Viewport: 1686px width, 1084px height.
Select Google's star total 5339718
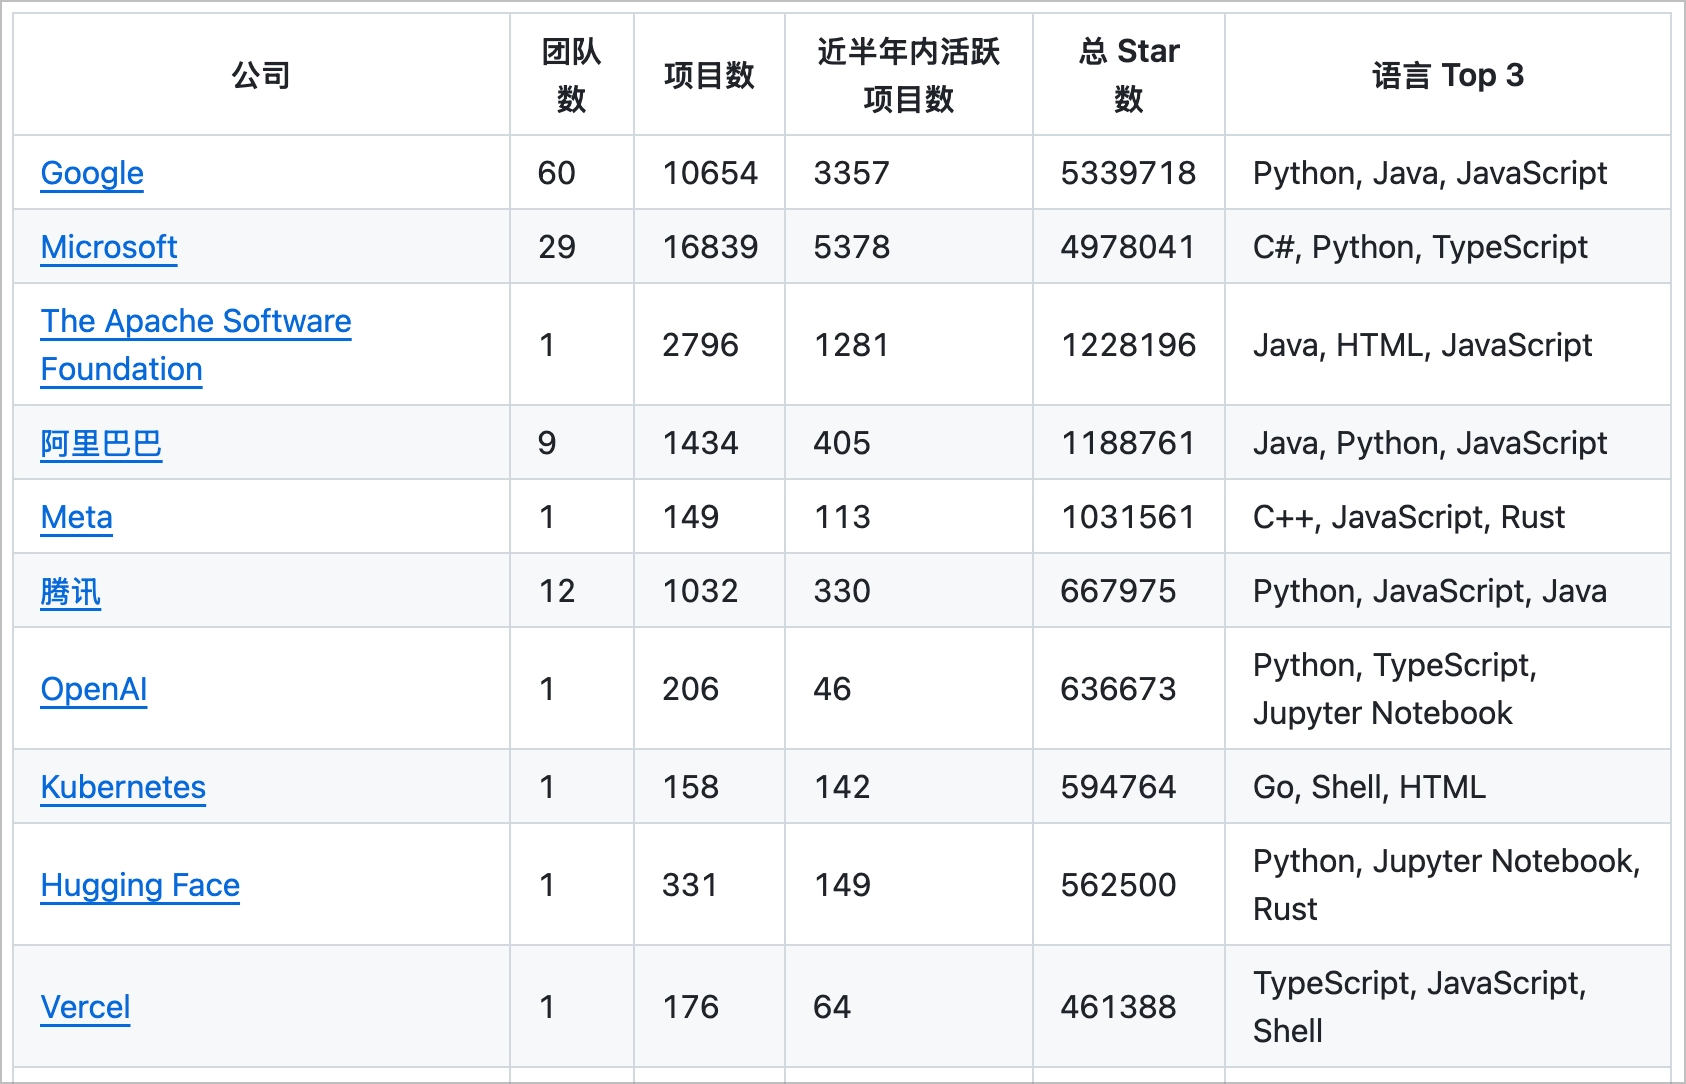point(1129,173)
